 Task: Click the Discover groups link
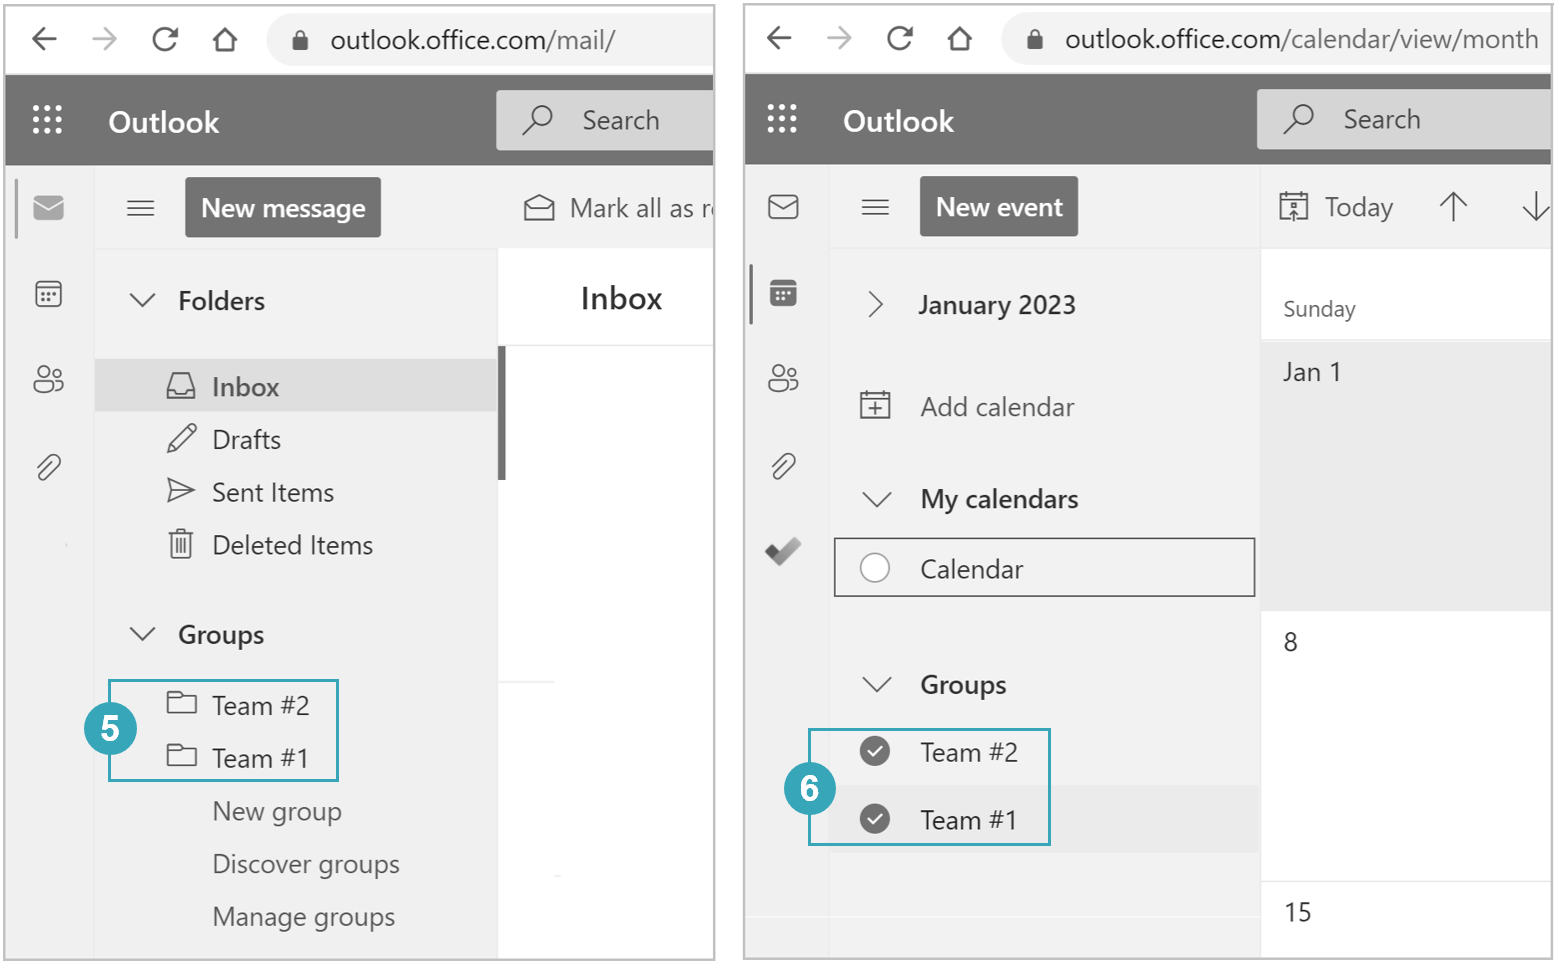pos(306,864)
